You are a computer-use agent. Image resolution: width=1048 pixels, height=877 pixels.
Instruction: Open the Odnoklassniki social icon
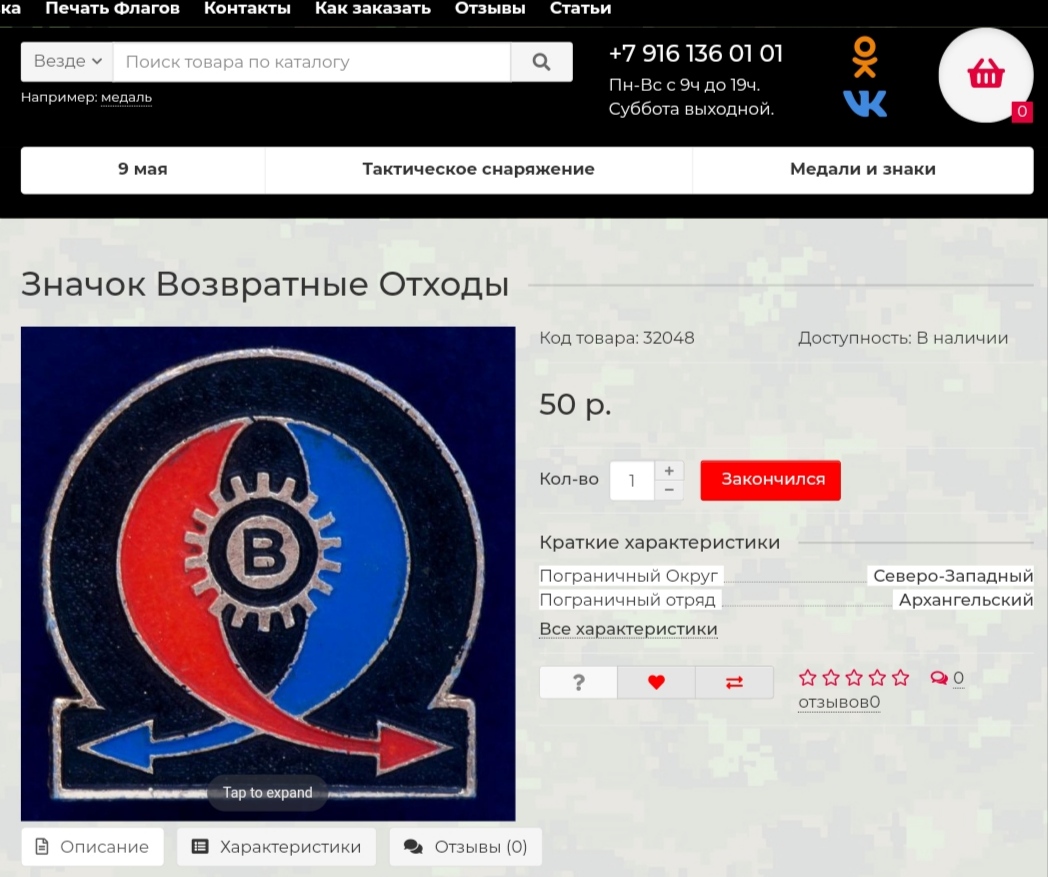864,57
